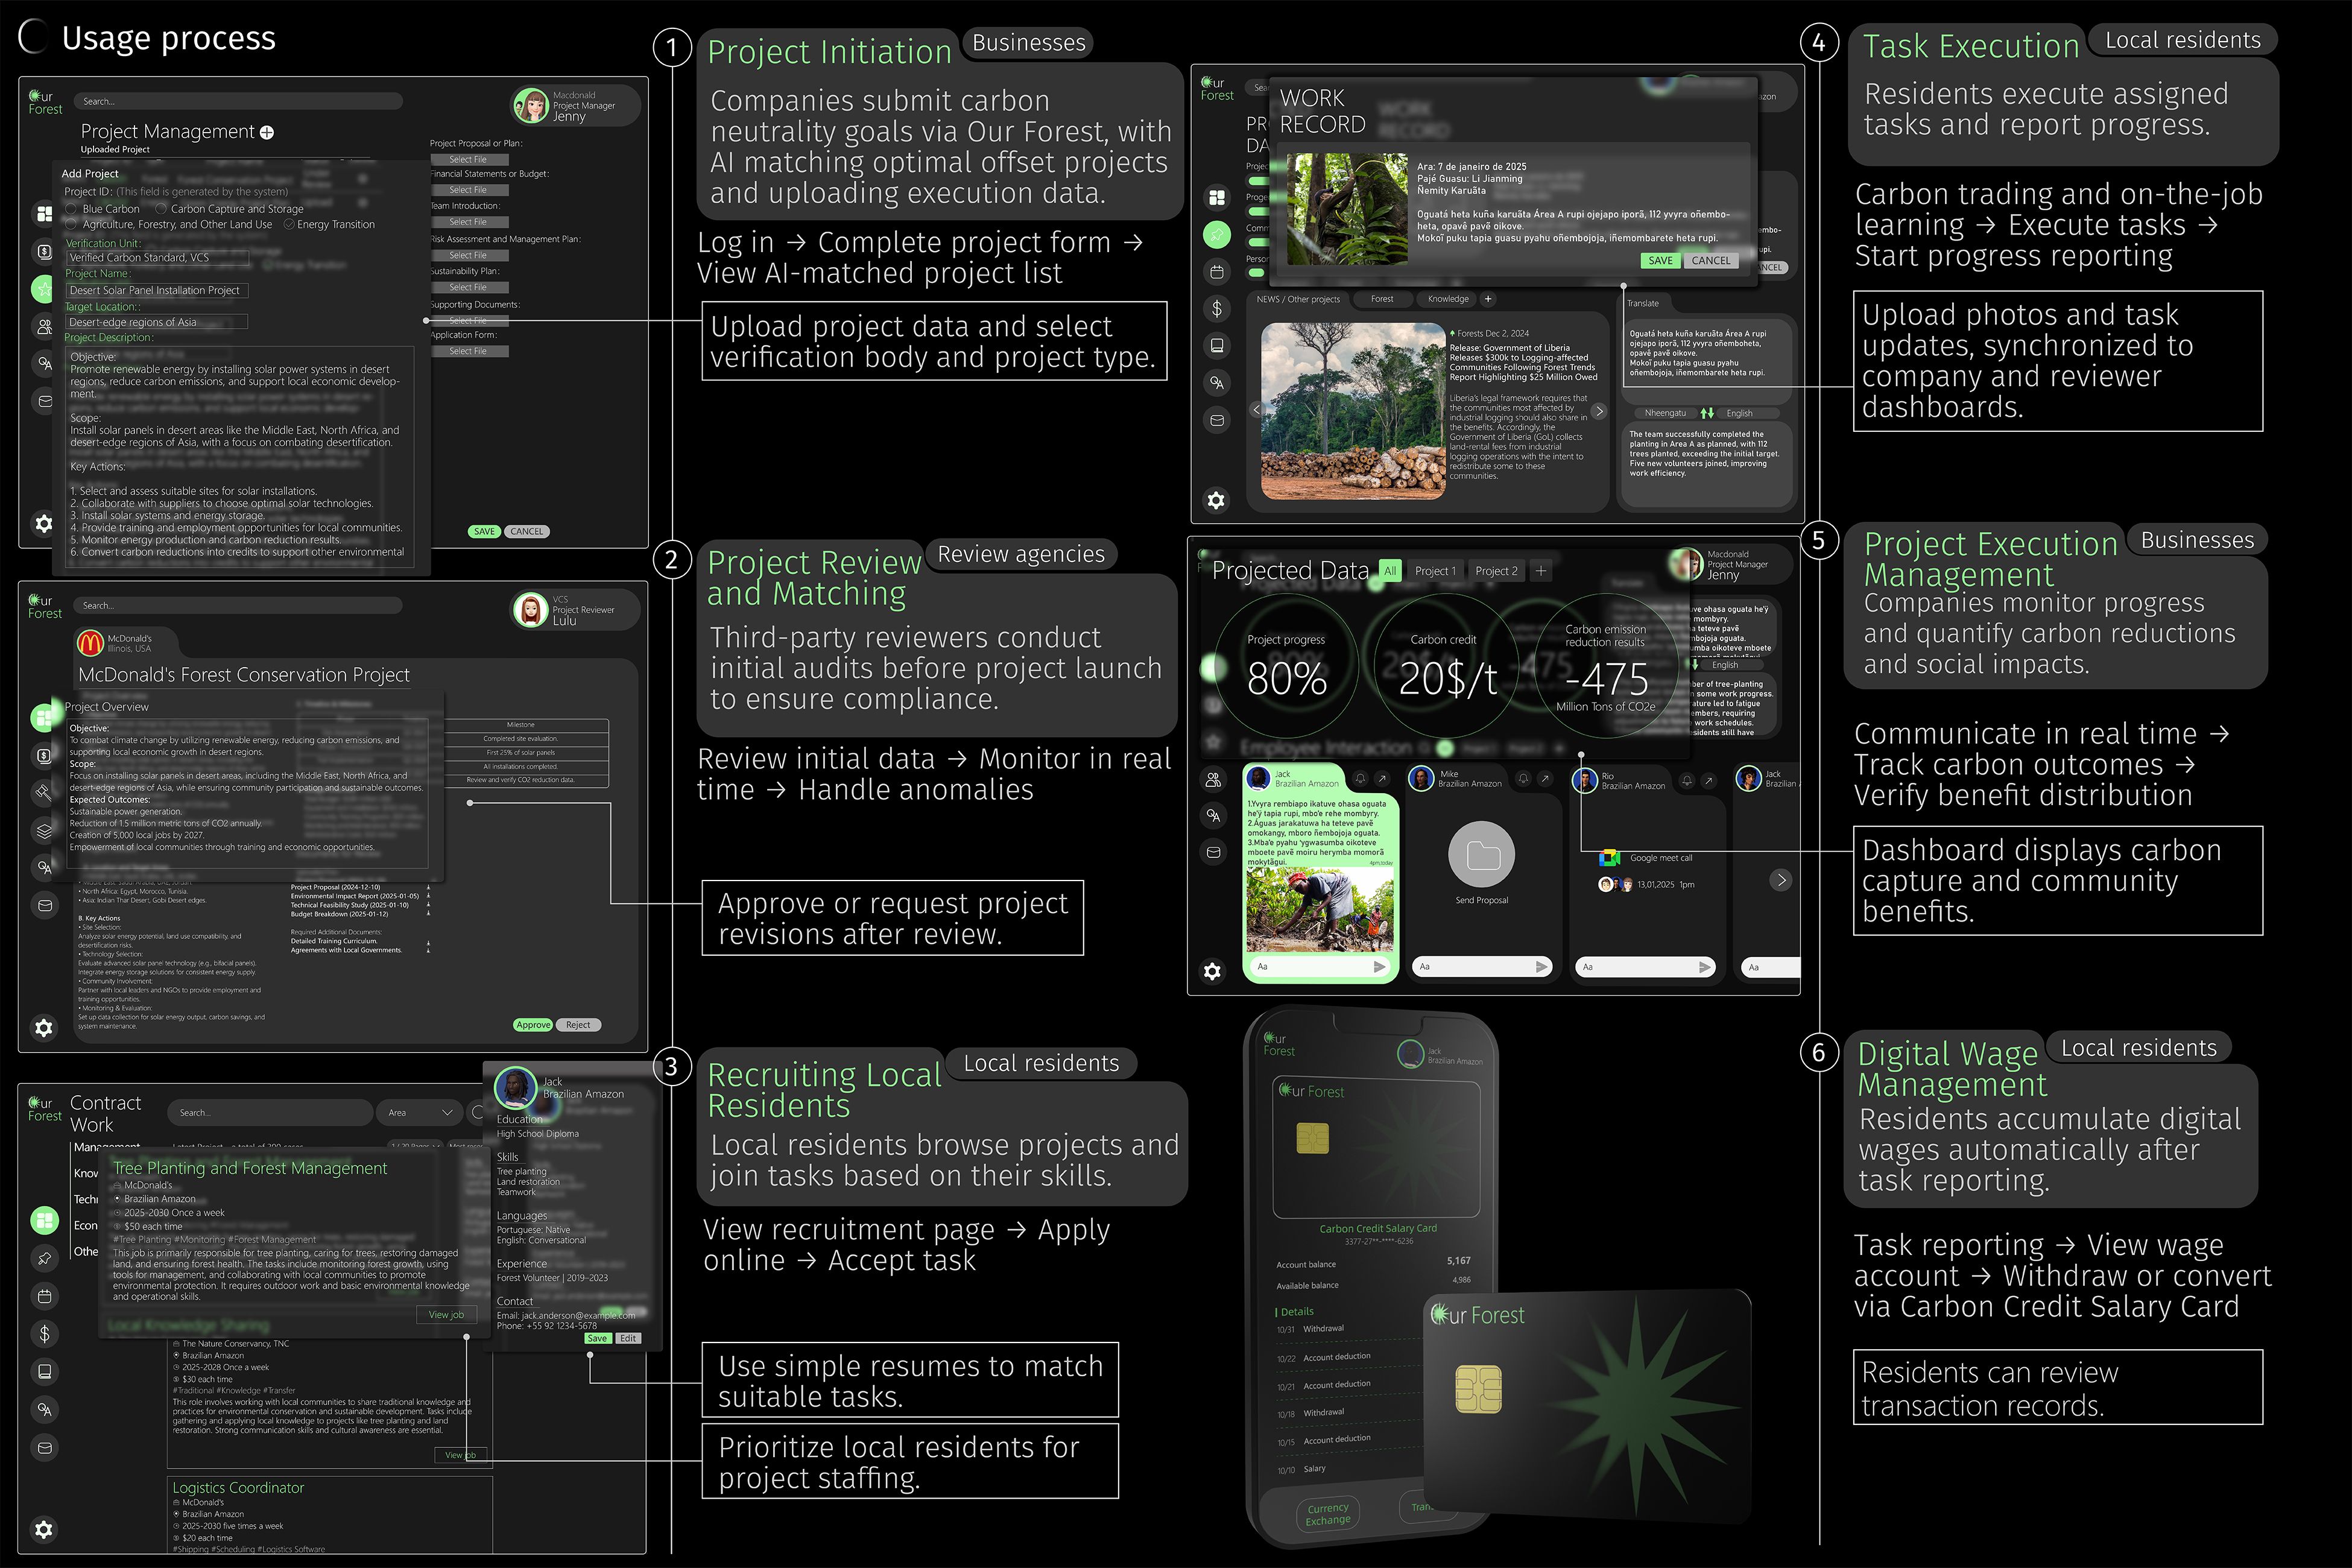2352x1568 pixels.
Task: Open the Area dropdown in Contract Work
Action: (420, 1112)
